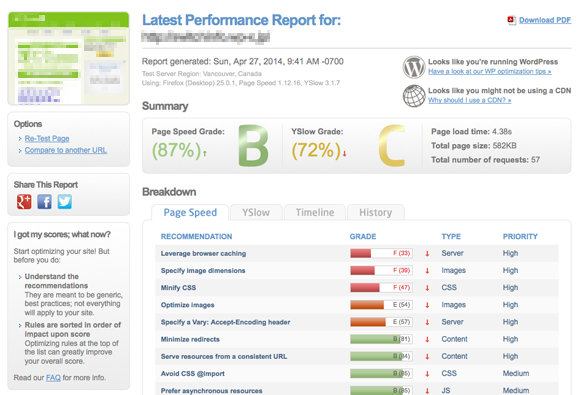580x395 pixels.
Task: Click the PDF icon beside Download PDF
Action: point(512,20)
